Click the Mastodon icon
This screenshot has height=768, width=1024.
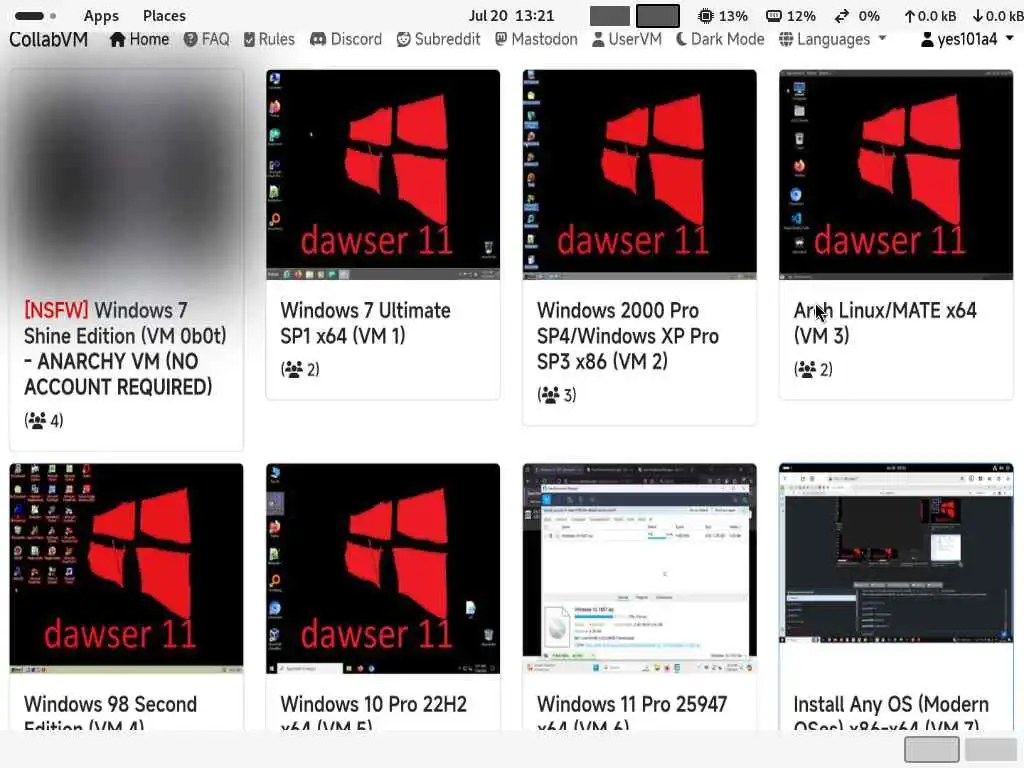coord(501,39)
